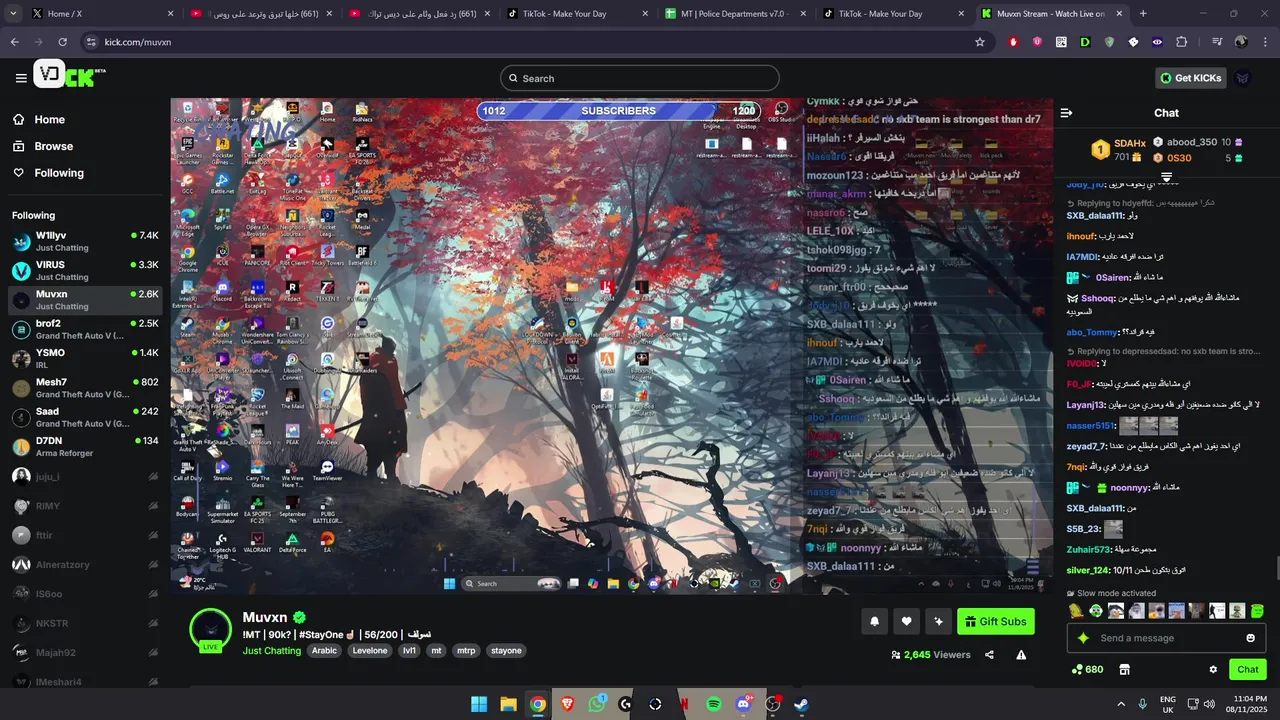
Task: Open brof2 channel in Following list
Action: point(85,329)
